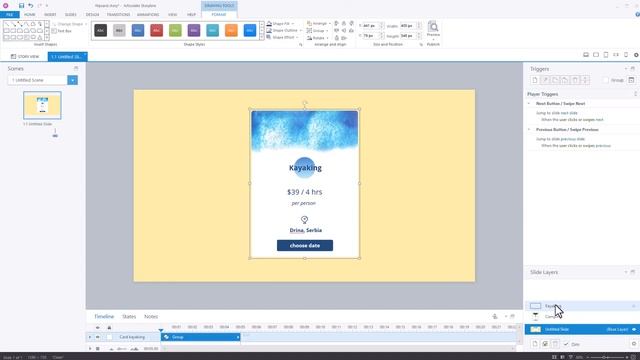This screenshot has width=640, height=360.
Task: Open the Scenes dropdown arrow
Action: (x=73, y=80)
